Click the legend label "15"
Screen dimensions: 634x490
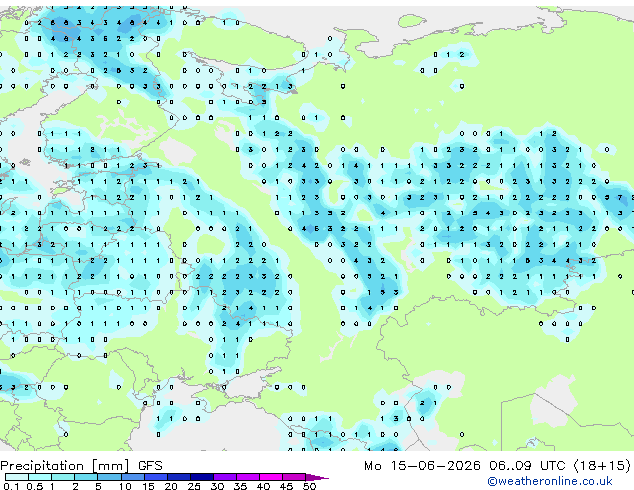click(148, 486)
